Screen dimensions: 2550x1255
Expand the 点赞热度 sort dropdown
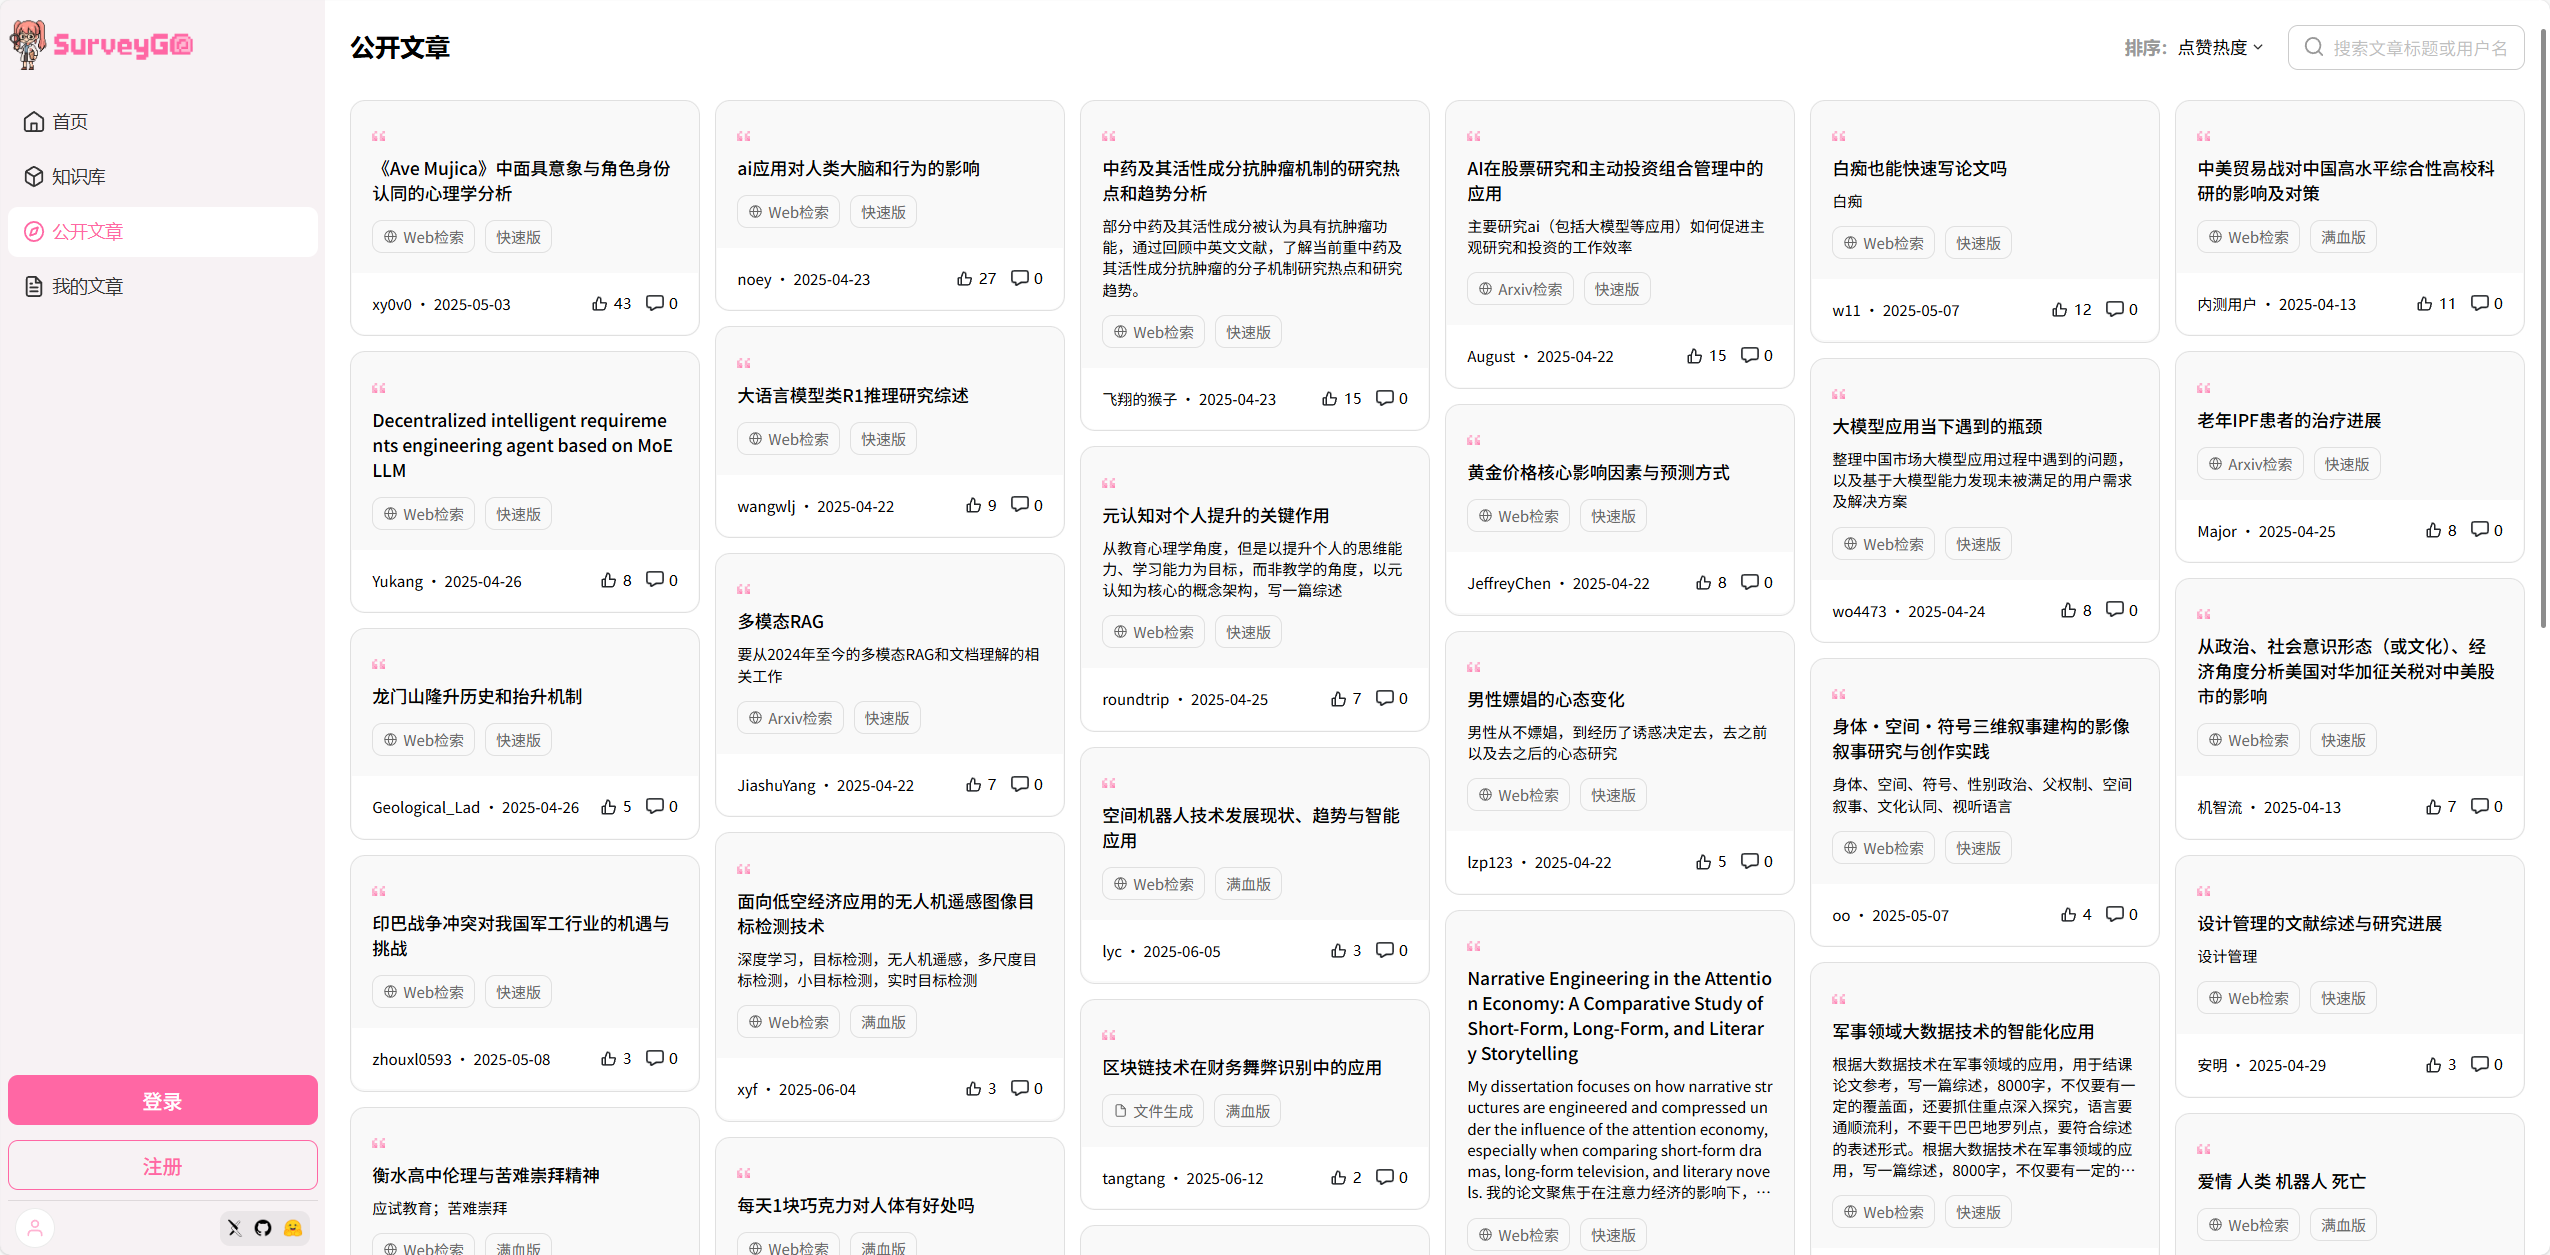point(2220,47)
